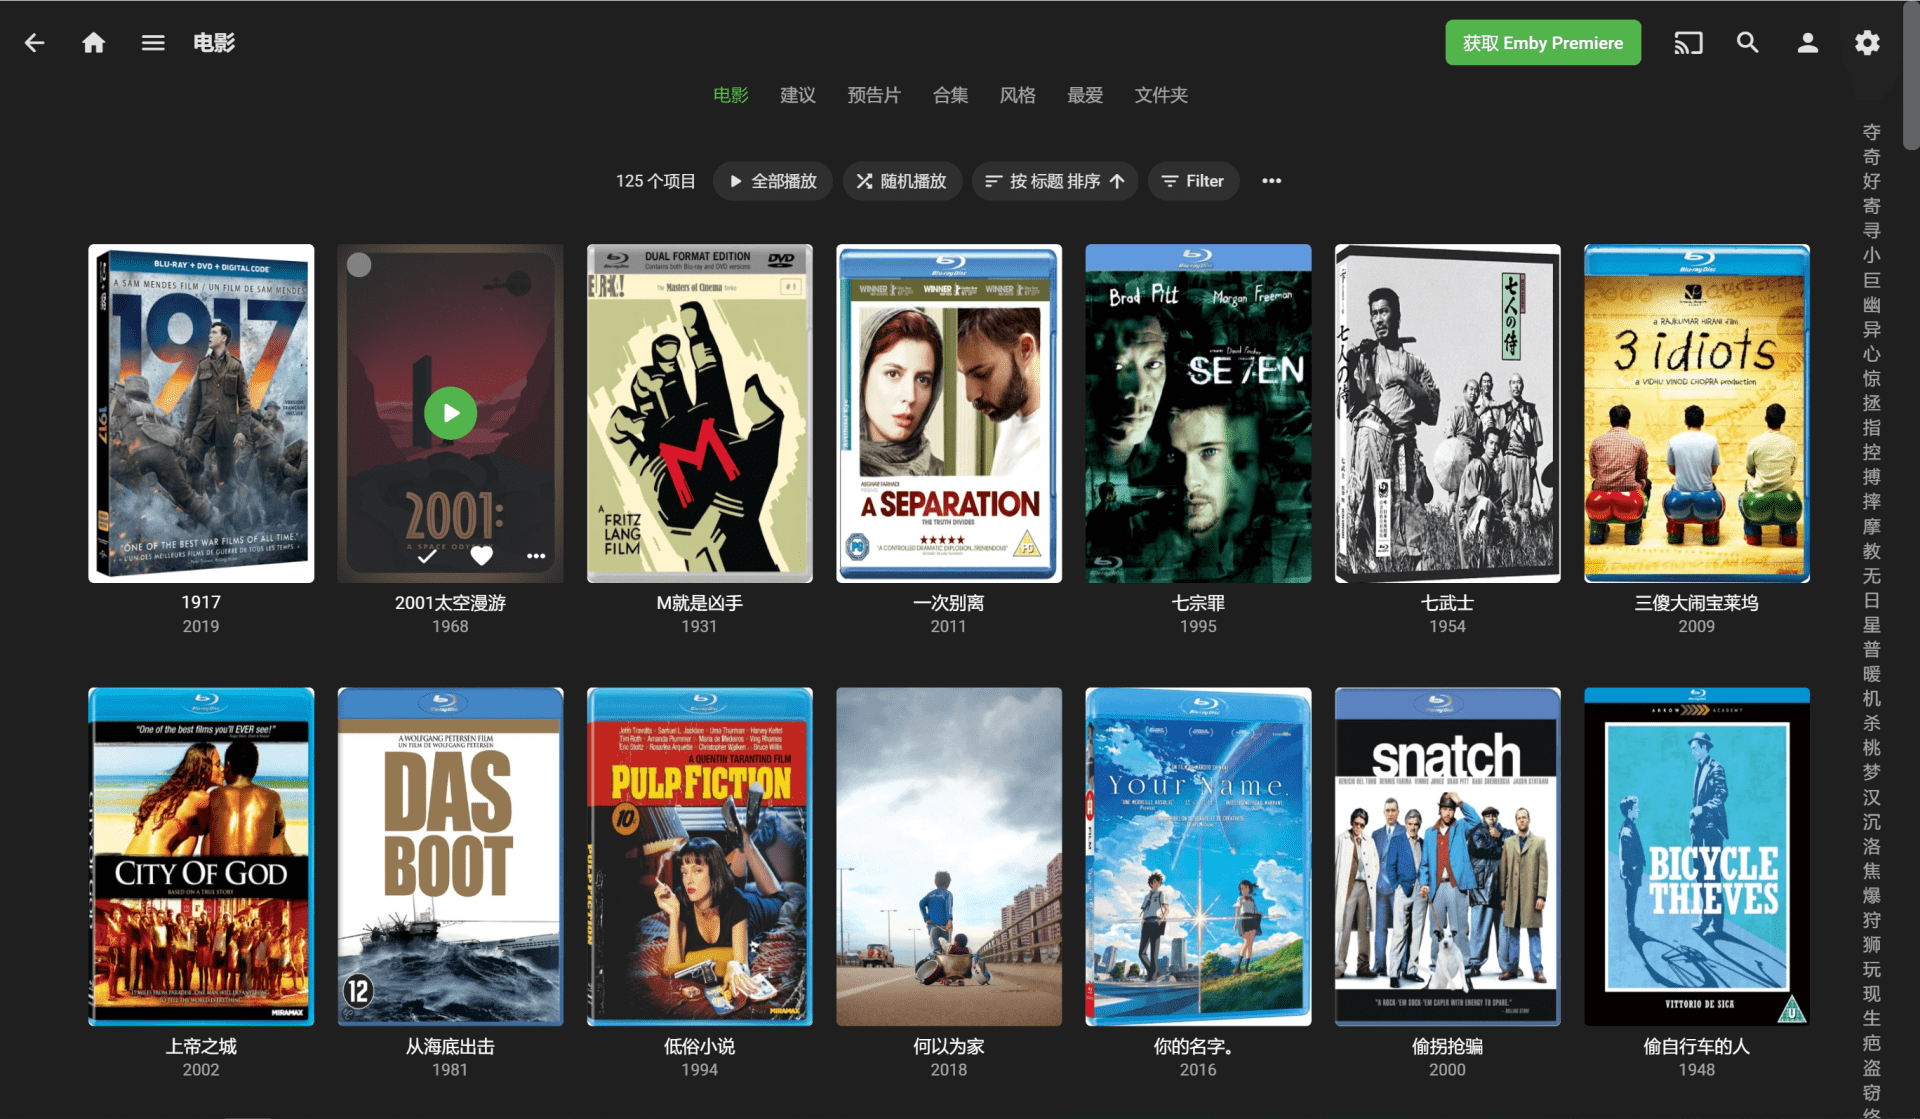Click the 125 个项目 item count
Screen dimensions: 1920x1119
[655, 181]
